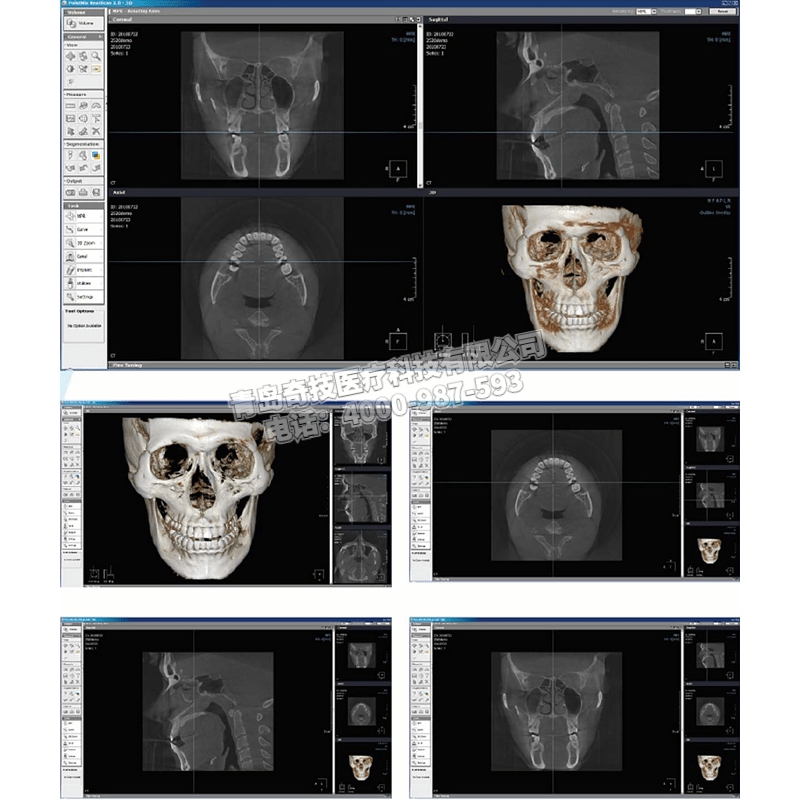The width and height of the screenshot is (800, 800).
Task: Open the MPR task
Action: coord(83,216)
